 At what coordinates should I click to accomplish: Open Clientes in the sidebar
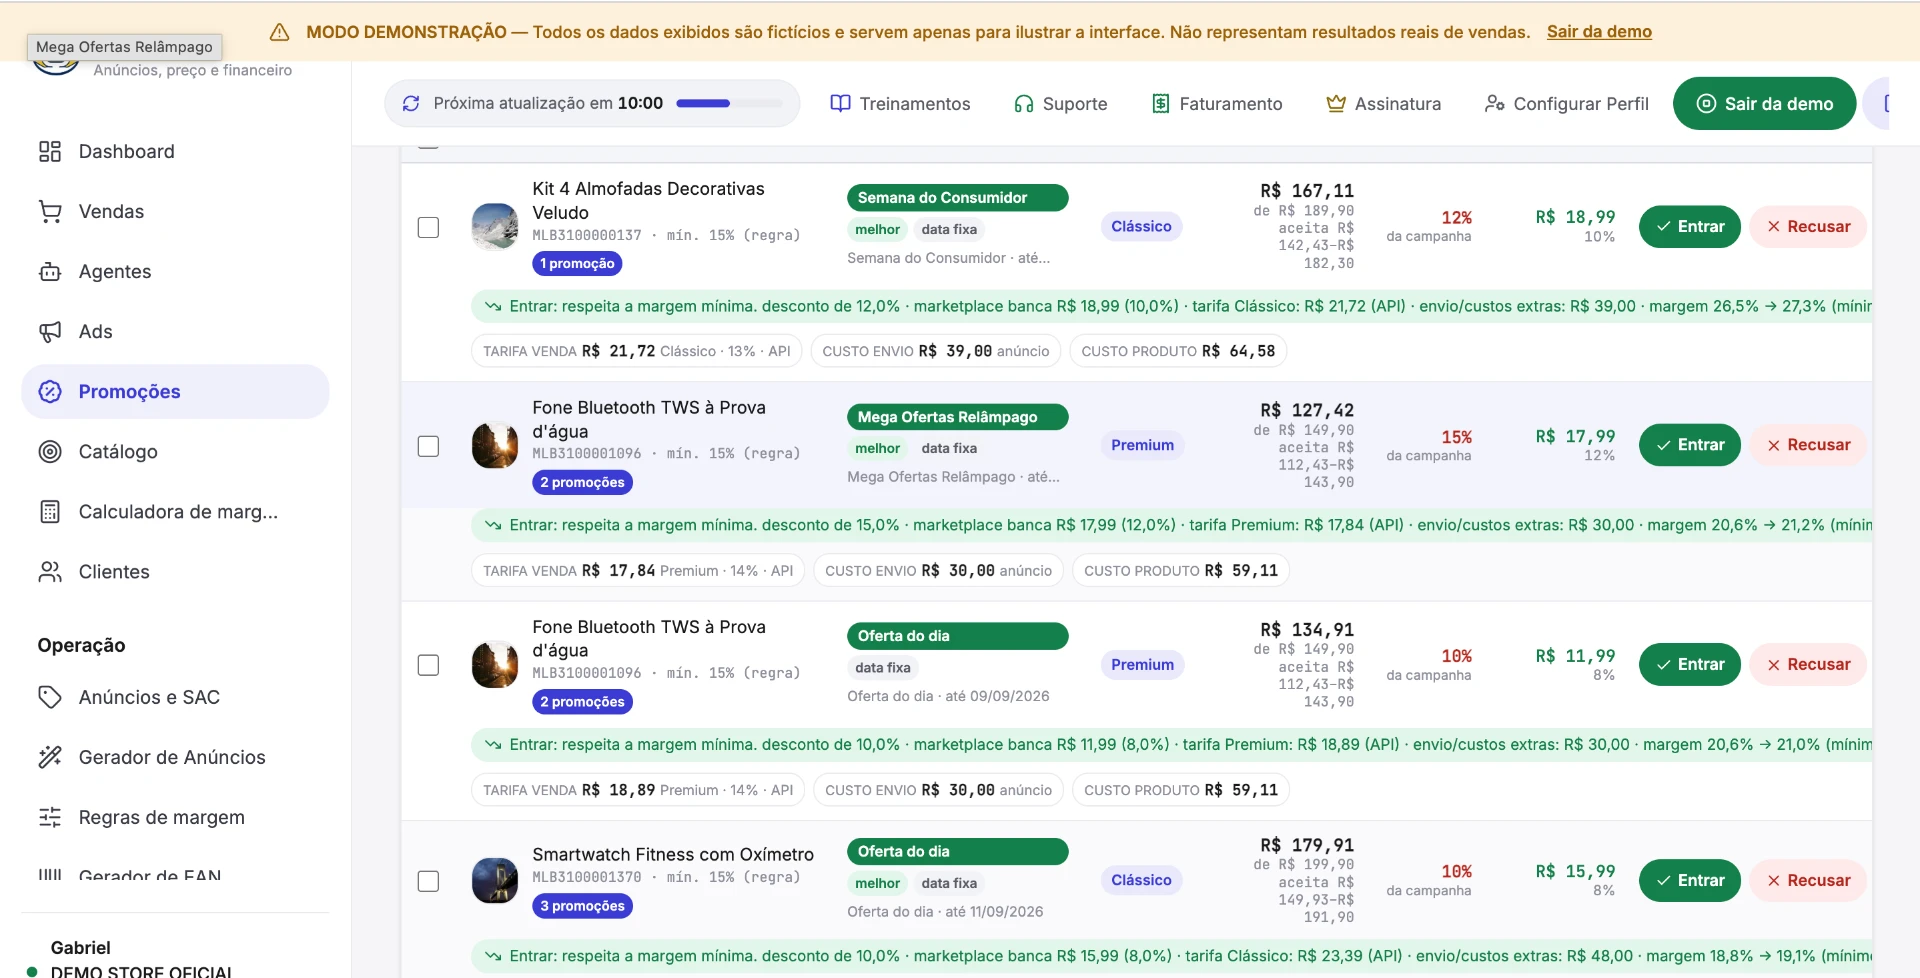click(175, 571)
